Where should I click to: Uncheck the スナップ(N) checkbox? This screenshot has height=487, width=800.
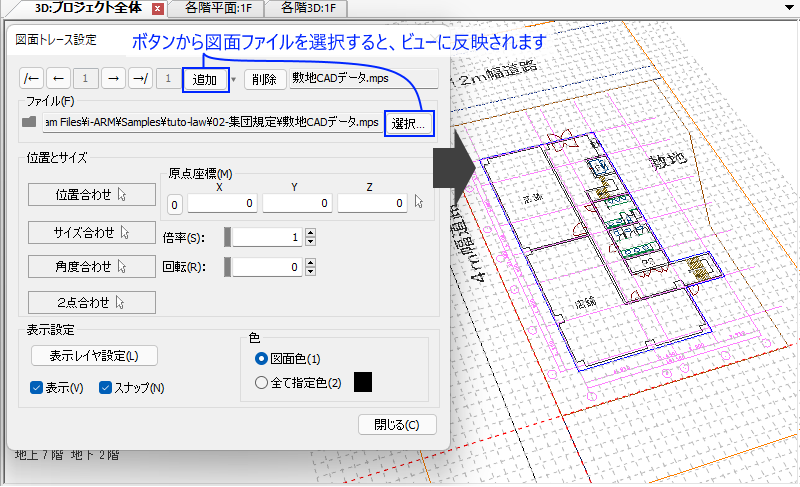(106, 387)
